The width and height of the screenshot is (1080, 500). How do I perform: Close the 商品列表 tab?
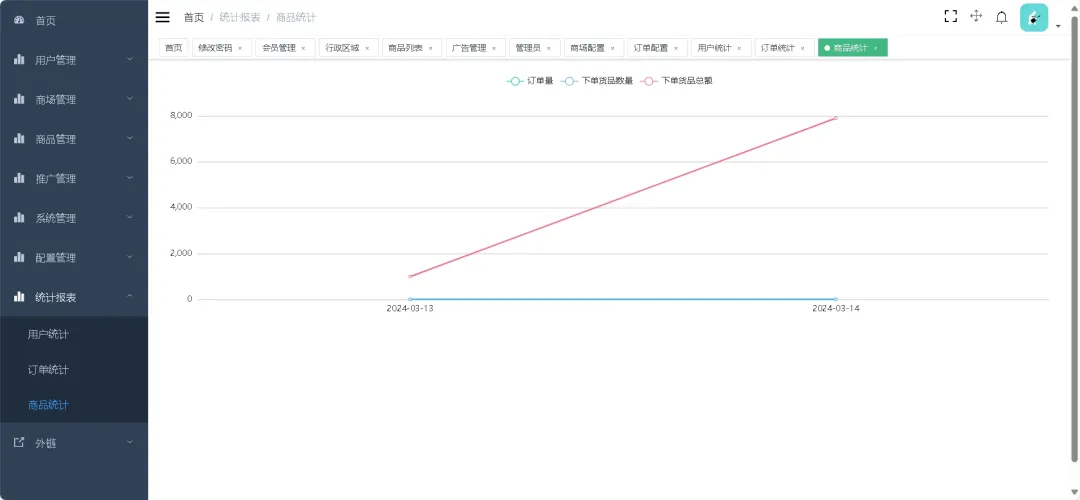(x=430, y=48)
